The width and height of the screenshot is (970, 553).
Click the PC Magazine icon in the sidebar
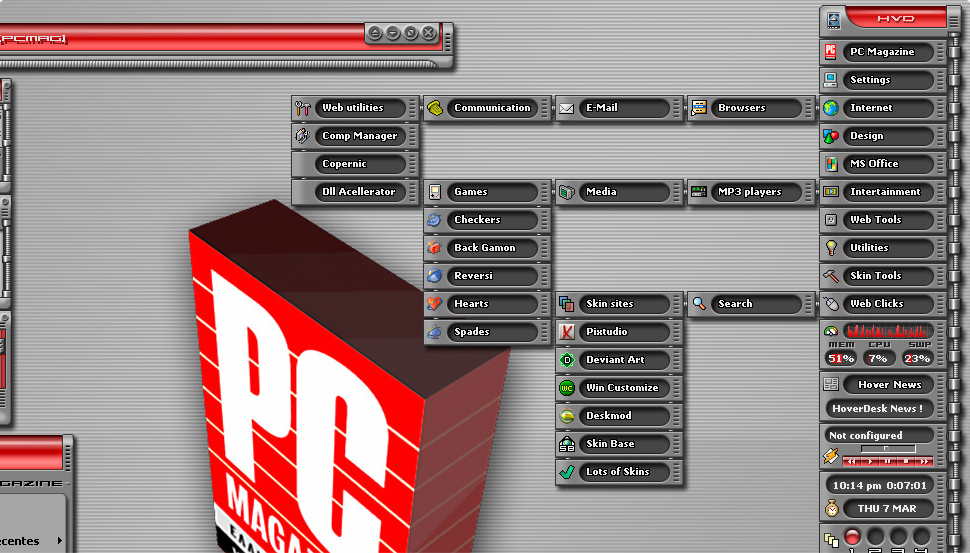[830, 52]
